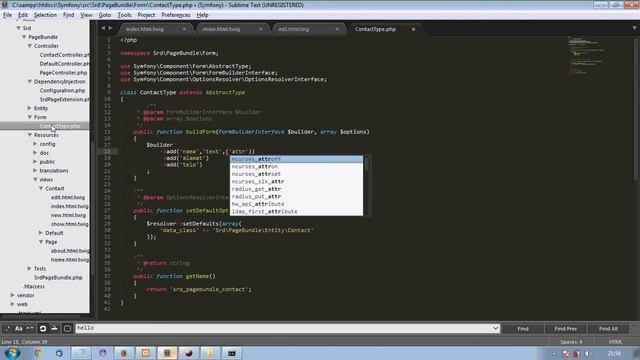This screenshot has width=640, height=360.
Task: Collapse the Form folder
Action: (30, 117)
